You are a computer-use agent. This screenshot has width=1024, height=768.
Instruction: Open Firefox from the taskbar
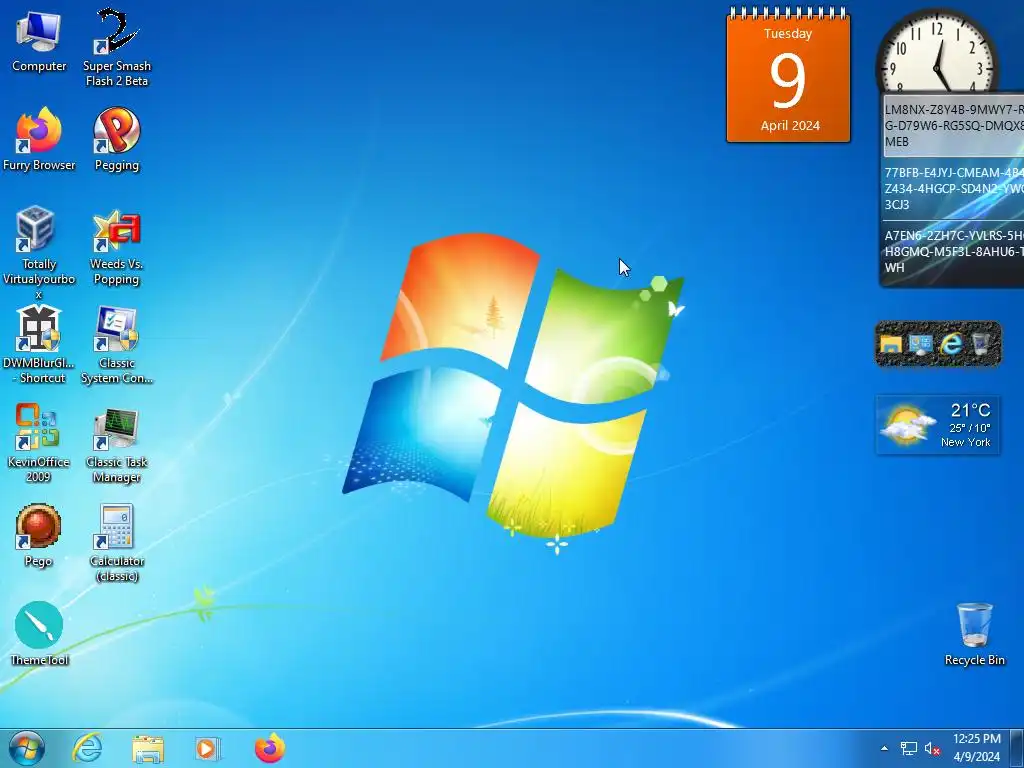pos(270,748)
